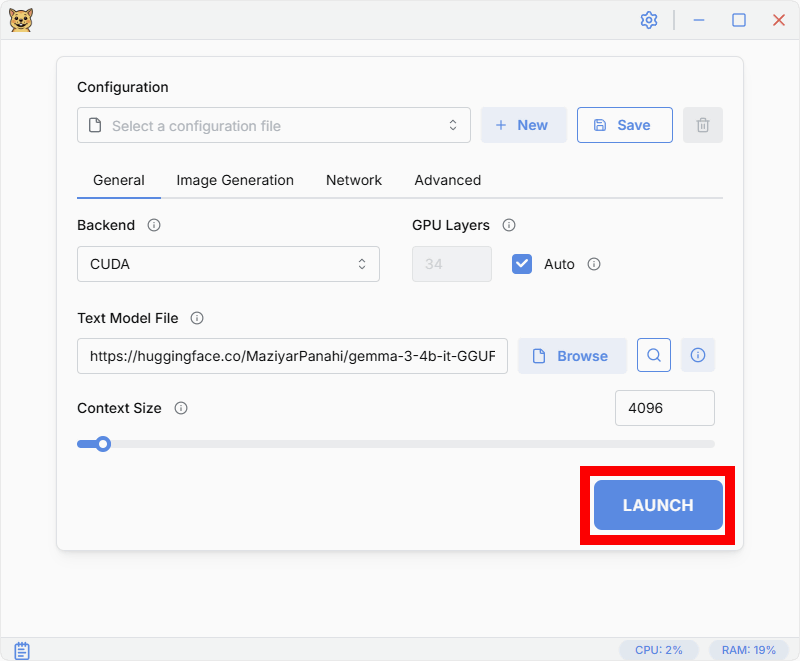This screenshot has width=800, height=661.
Task: Click the Context Size info icon
Action: [x=181, y=408]
